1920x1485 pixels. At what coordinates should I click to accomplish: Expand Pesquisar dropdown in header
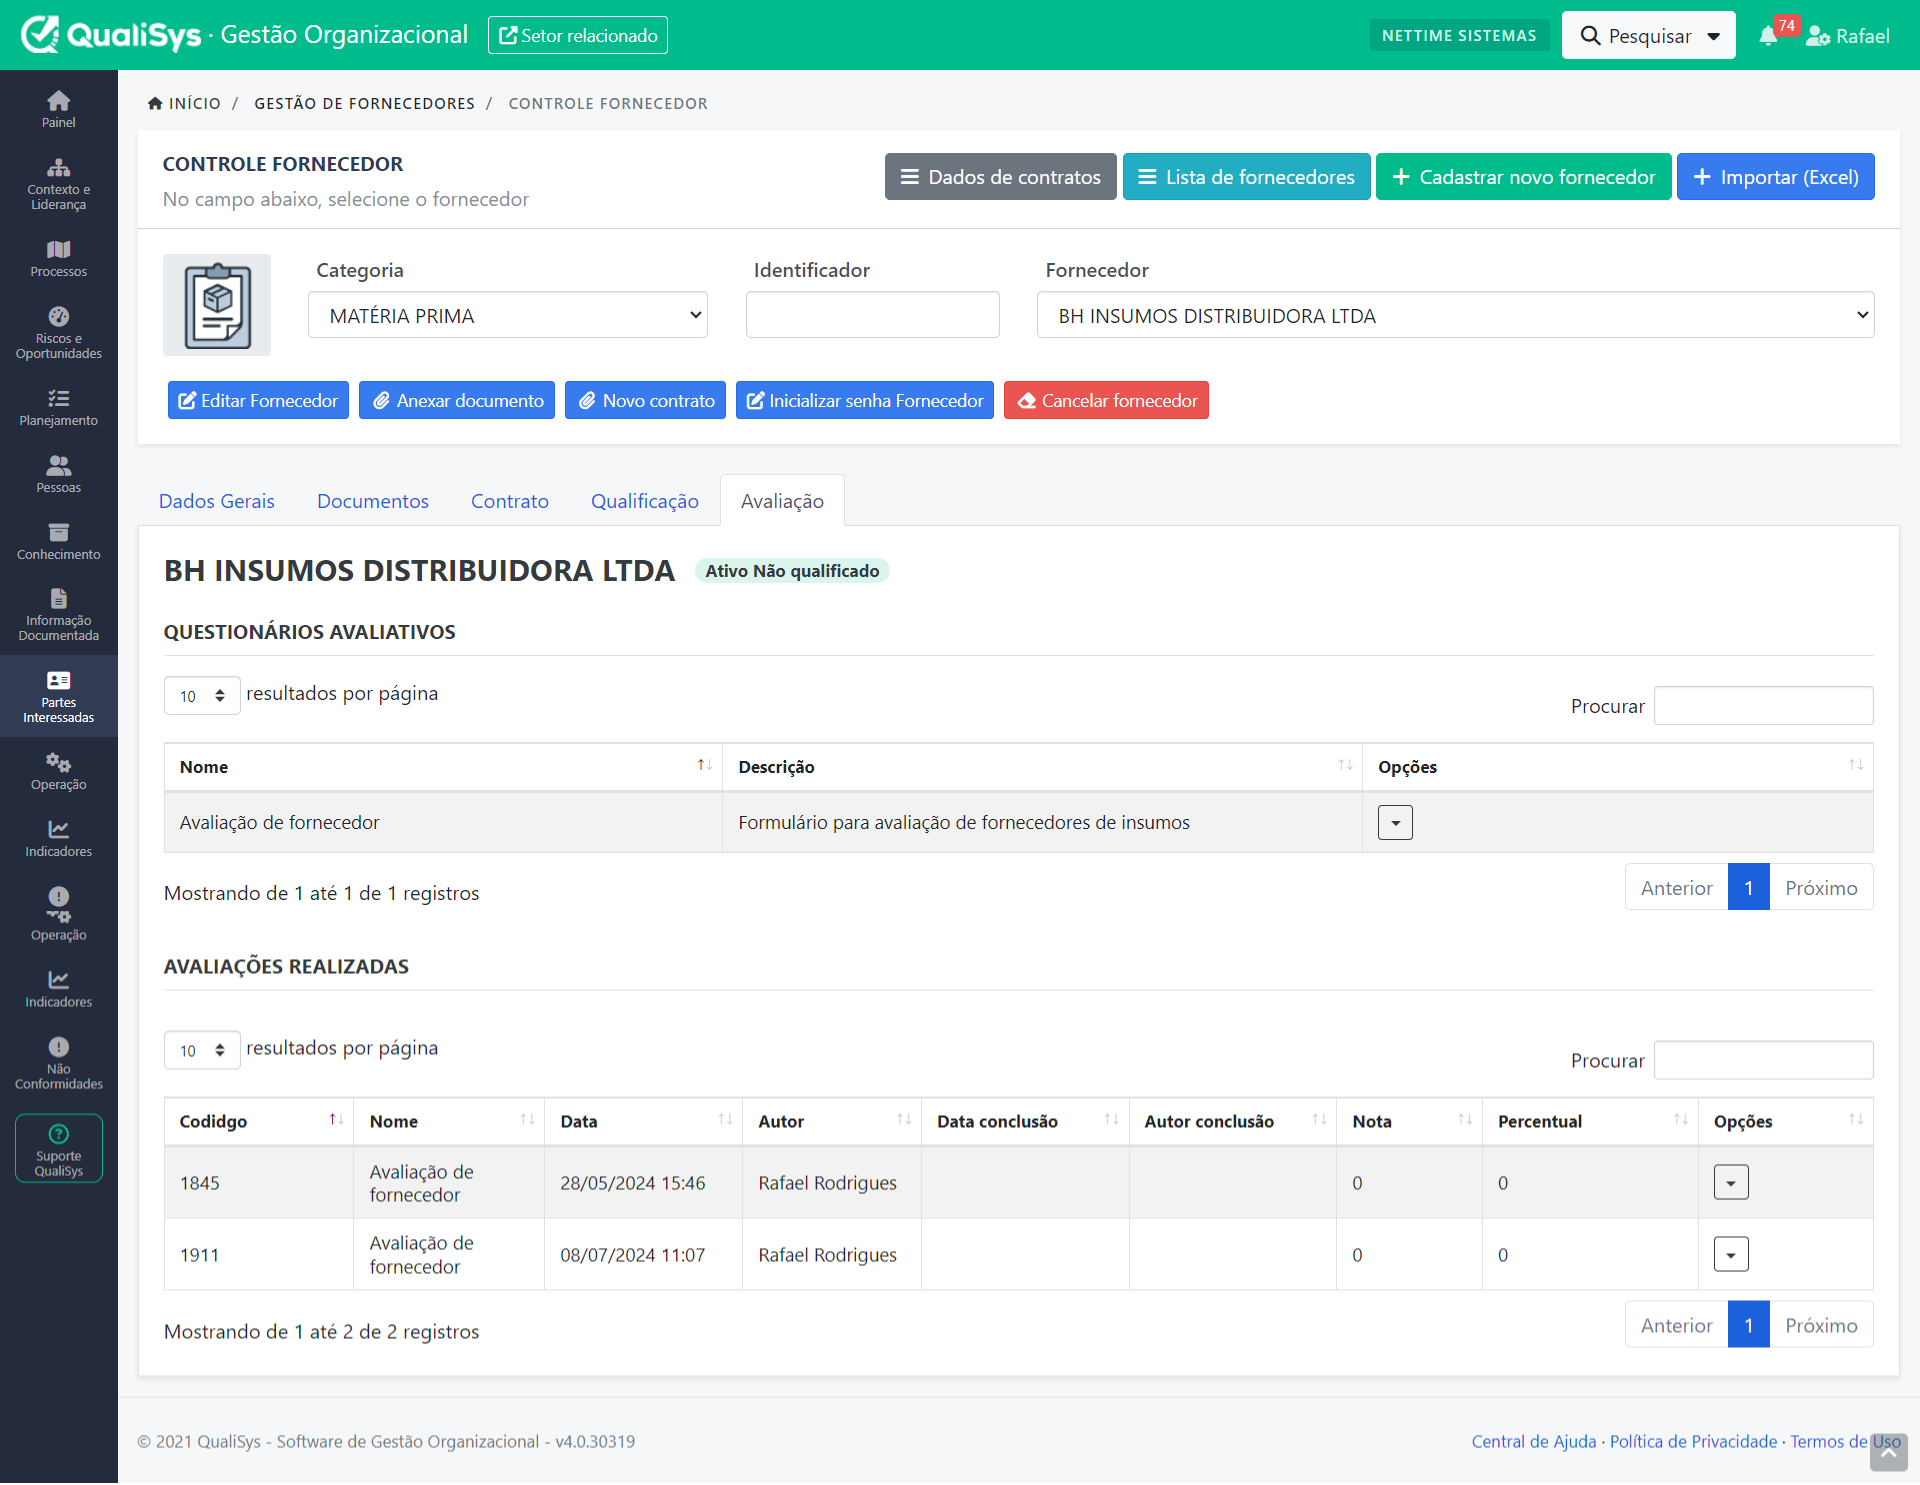(x=1649, y=36)
